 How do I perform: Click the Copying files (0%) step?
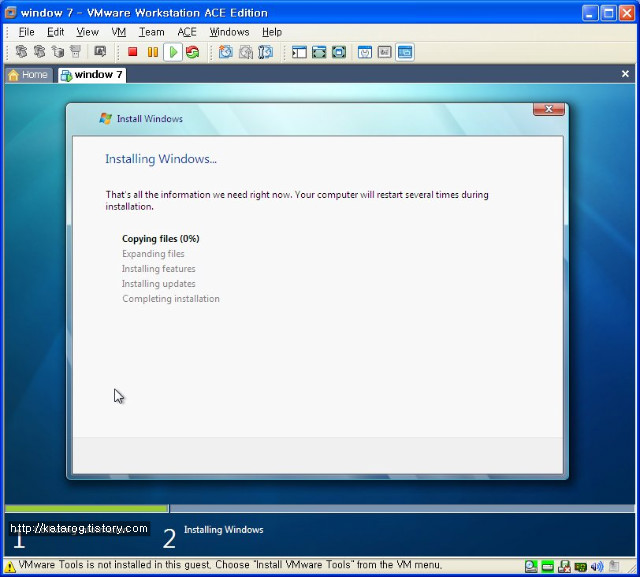click(161, 239)
